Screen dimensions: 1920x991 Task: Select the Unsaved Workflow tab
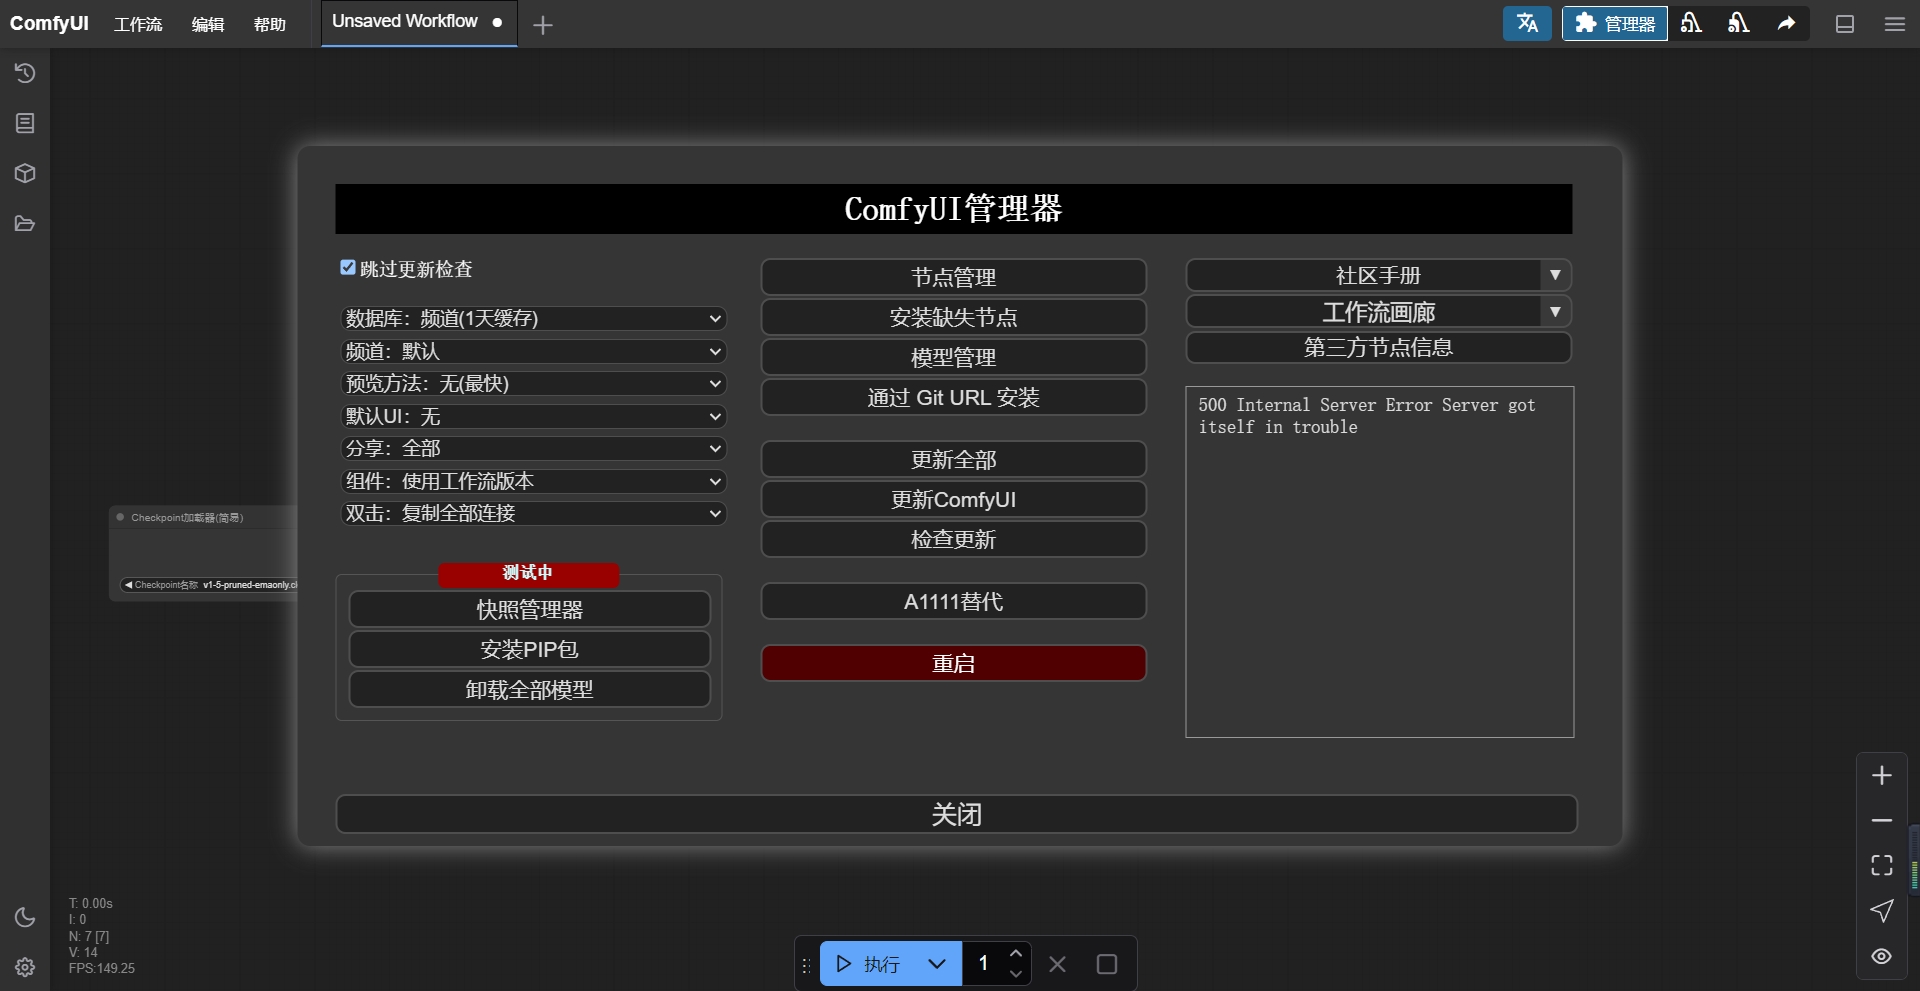(419, 22)
